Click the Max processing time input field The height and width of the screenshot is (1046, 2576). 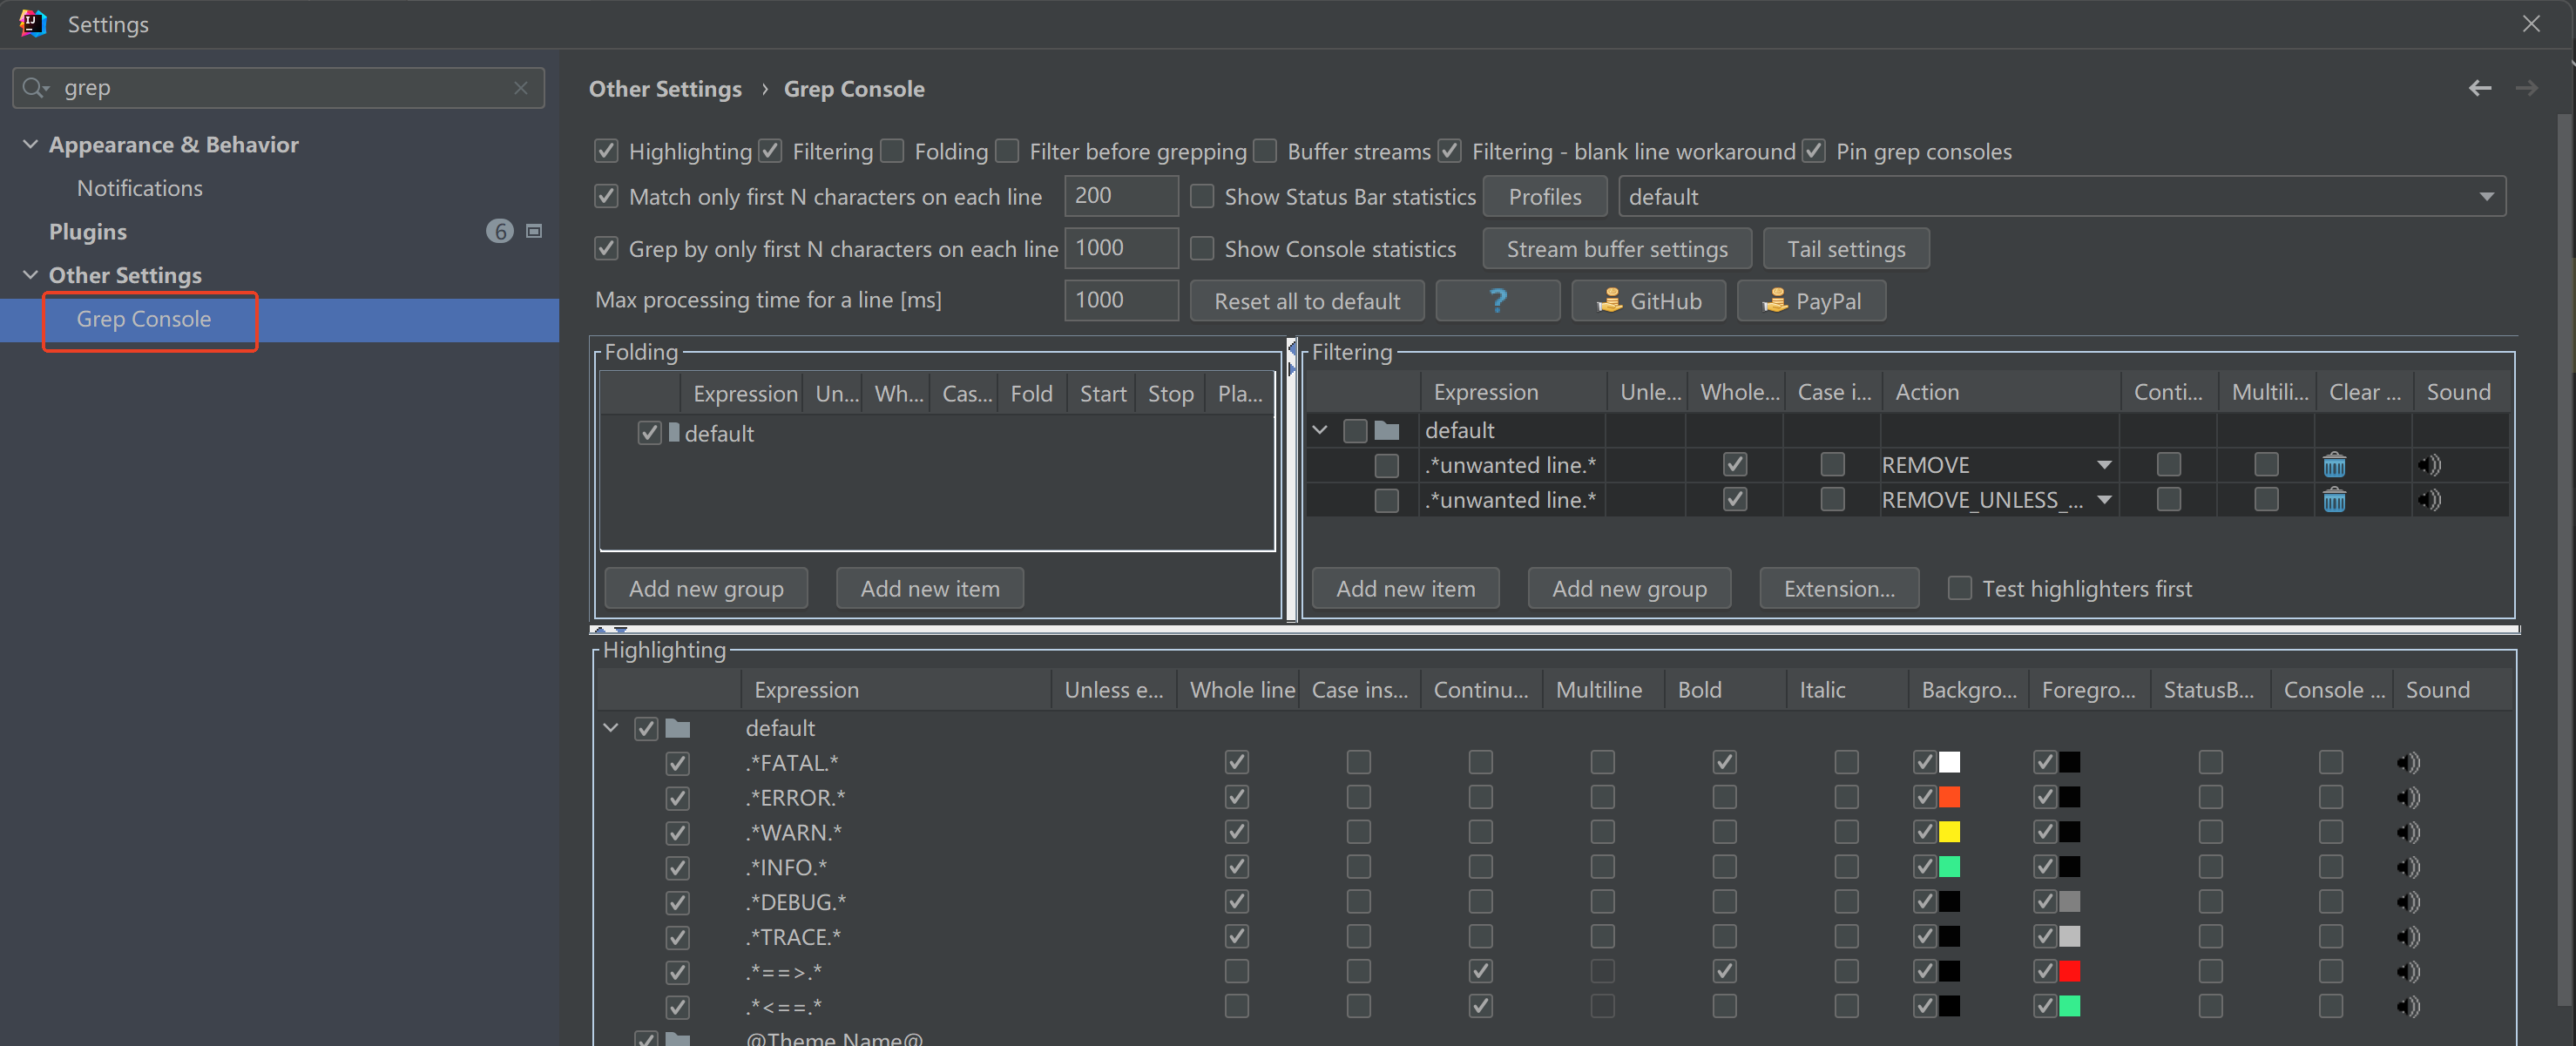[x=1120, y=300]
